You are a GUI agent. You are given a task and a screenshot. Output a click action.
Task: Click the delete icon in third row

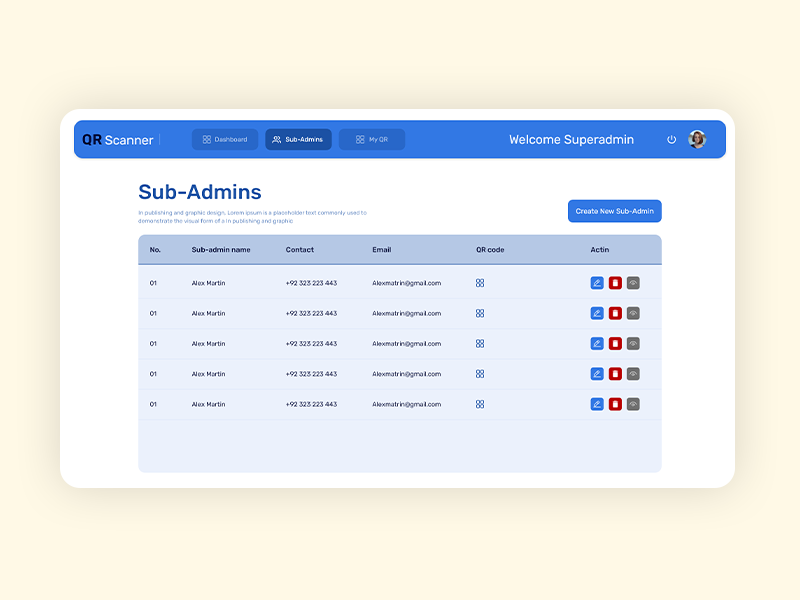coord(615,343)
